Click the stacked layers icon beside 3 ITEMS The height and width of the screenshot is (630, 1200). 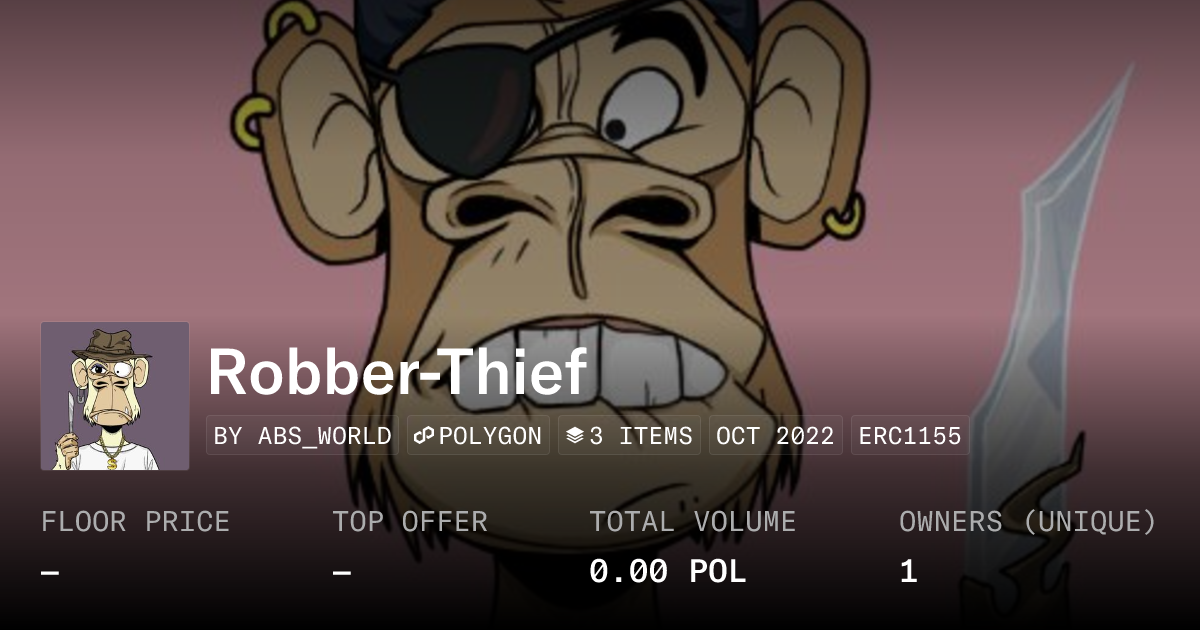coord(575,436)
